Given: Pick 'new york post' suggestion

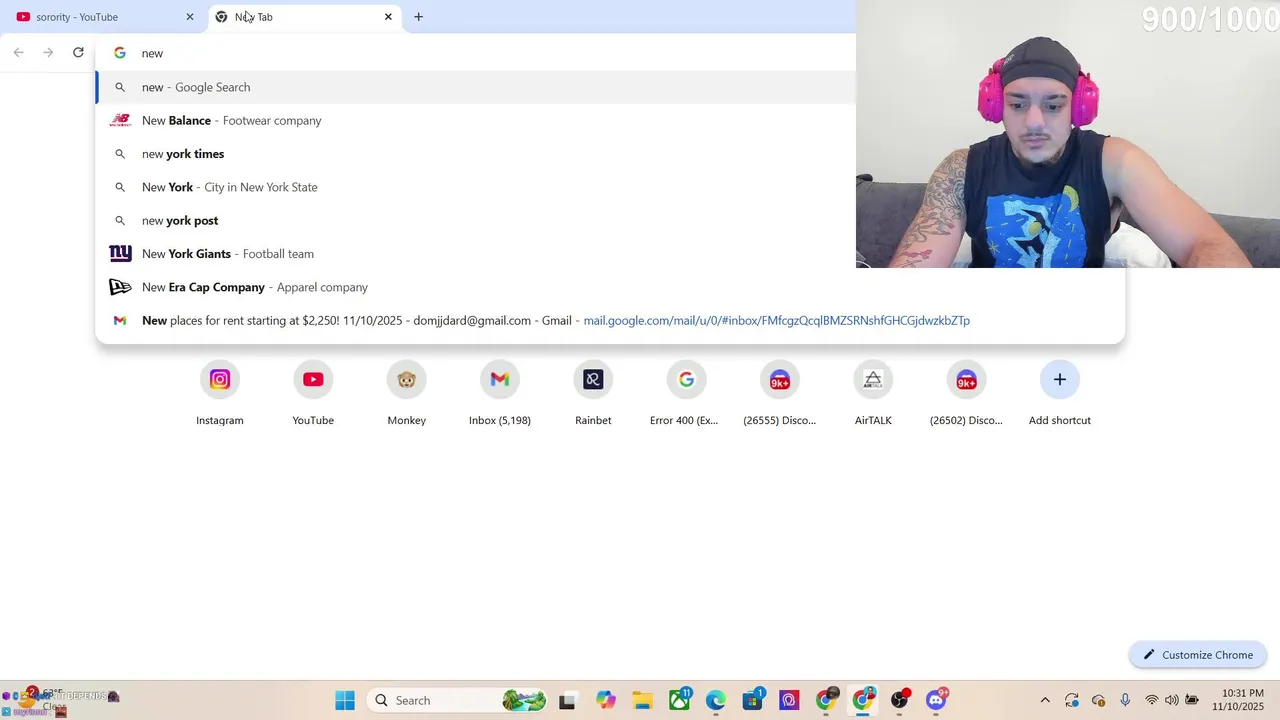Looking at the screenshot, I should (476, 220).
